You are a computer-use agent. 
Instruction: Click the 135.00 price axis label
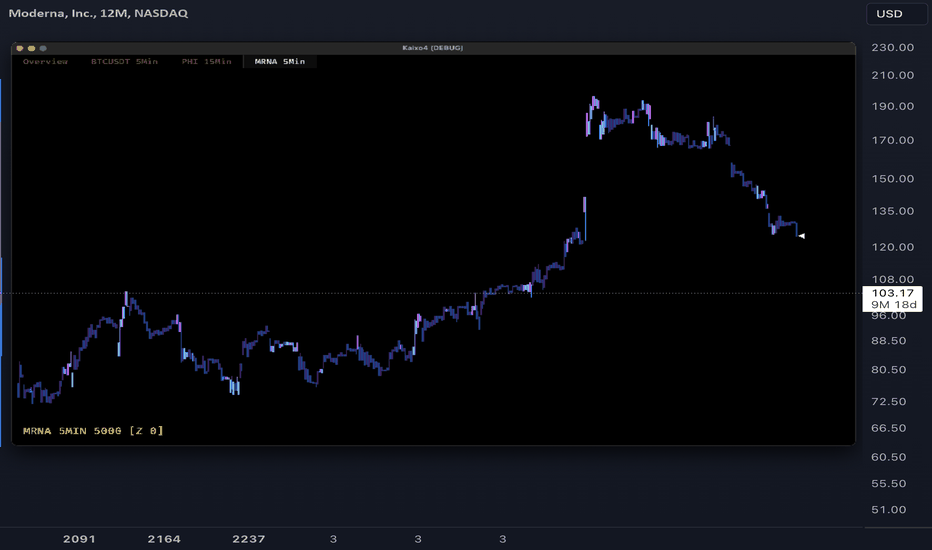892,211
